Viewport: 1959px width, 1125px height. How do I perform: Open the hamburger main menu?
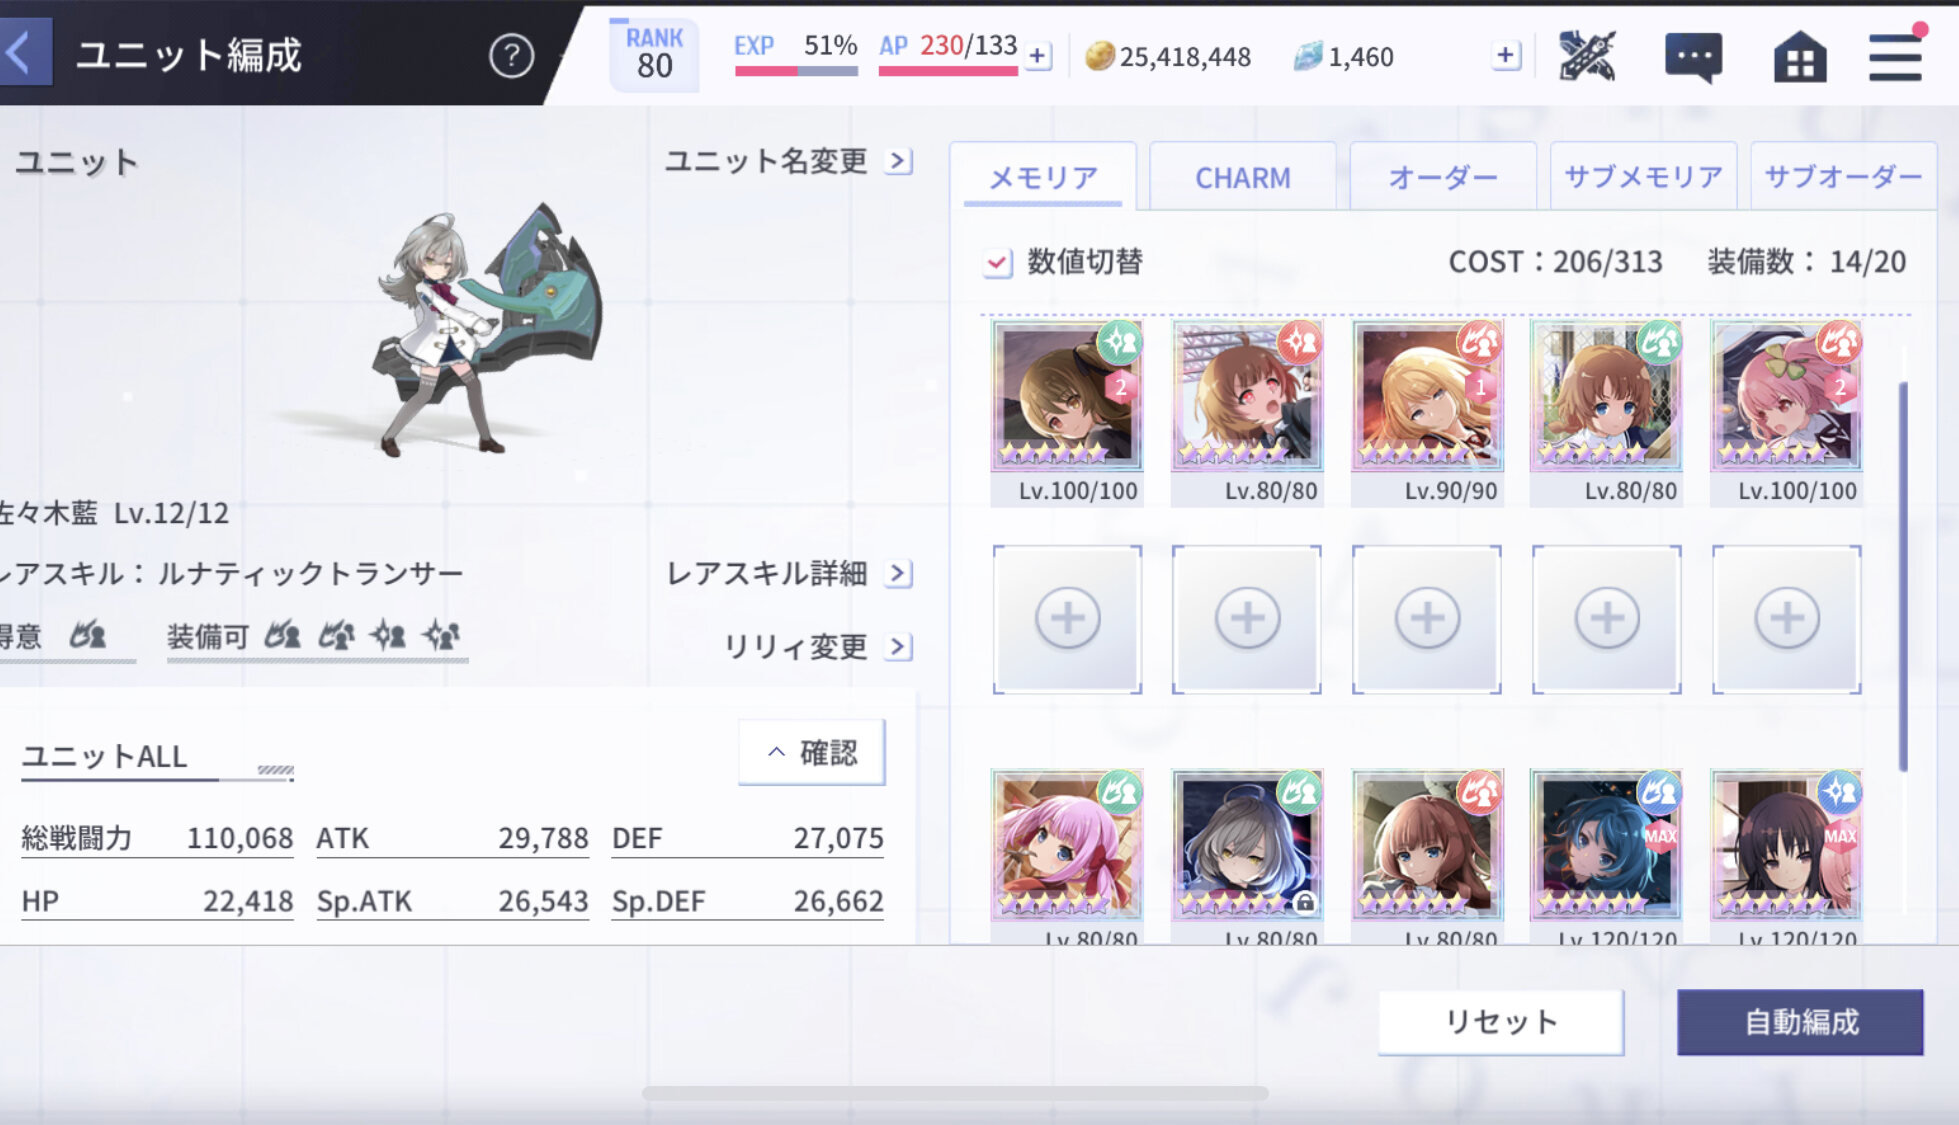pos(1895,56)
